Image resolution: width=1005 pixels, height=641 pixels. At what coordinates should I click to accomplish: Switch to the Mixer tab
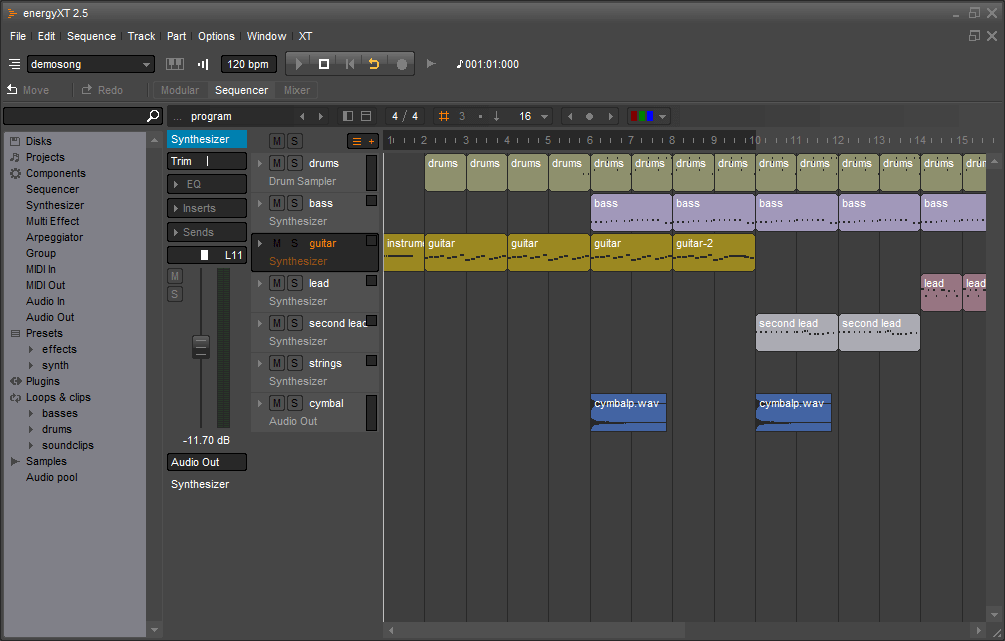coord(297,90)
